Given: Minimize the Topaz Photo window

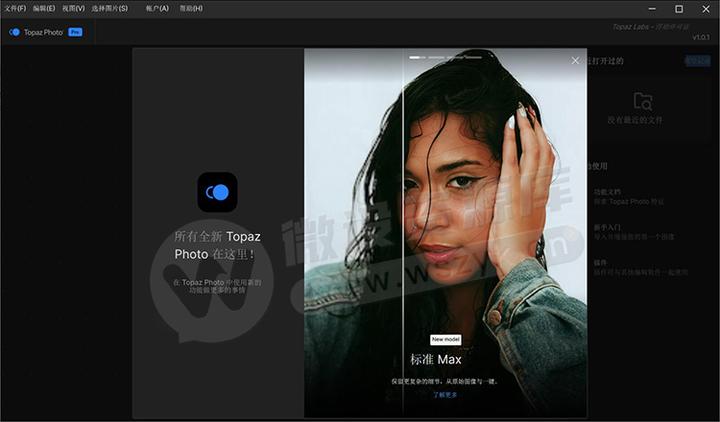Looking at the screenshot, I should pos(652,9).
